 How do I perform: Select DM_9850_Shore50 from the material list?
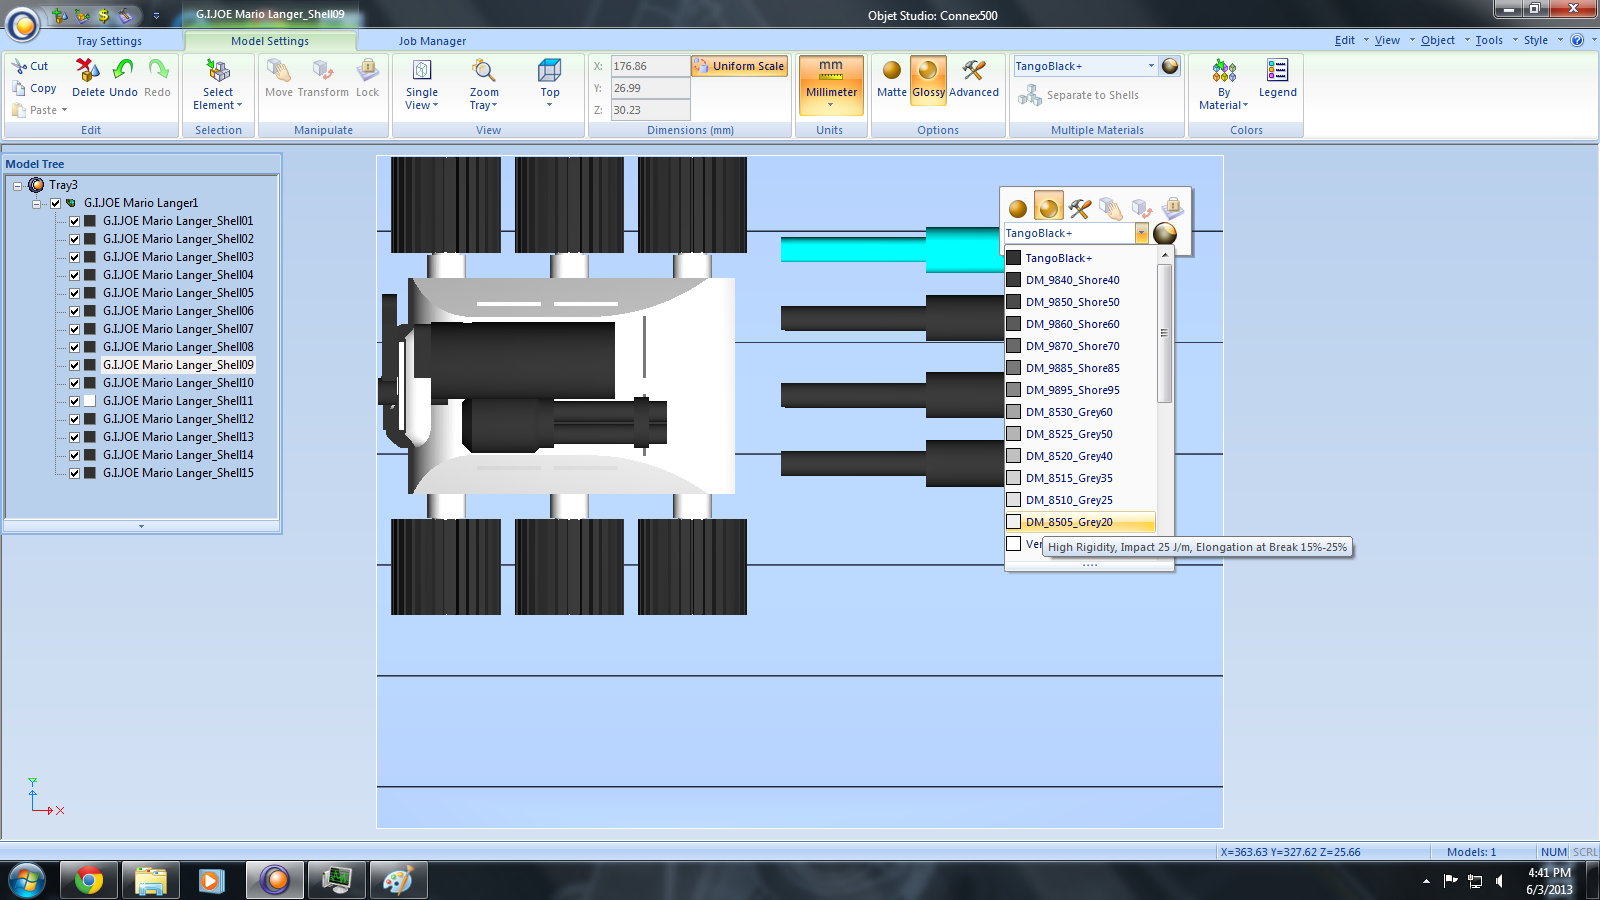click(x=1080, y=302)
